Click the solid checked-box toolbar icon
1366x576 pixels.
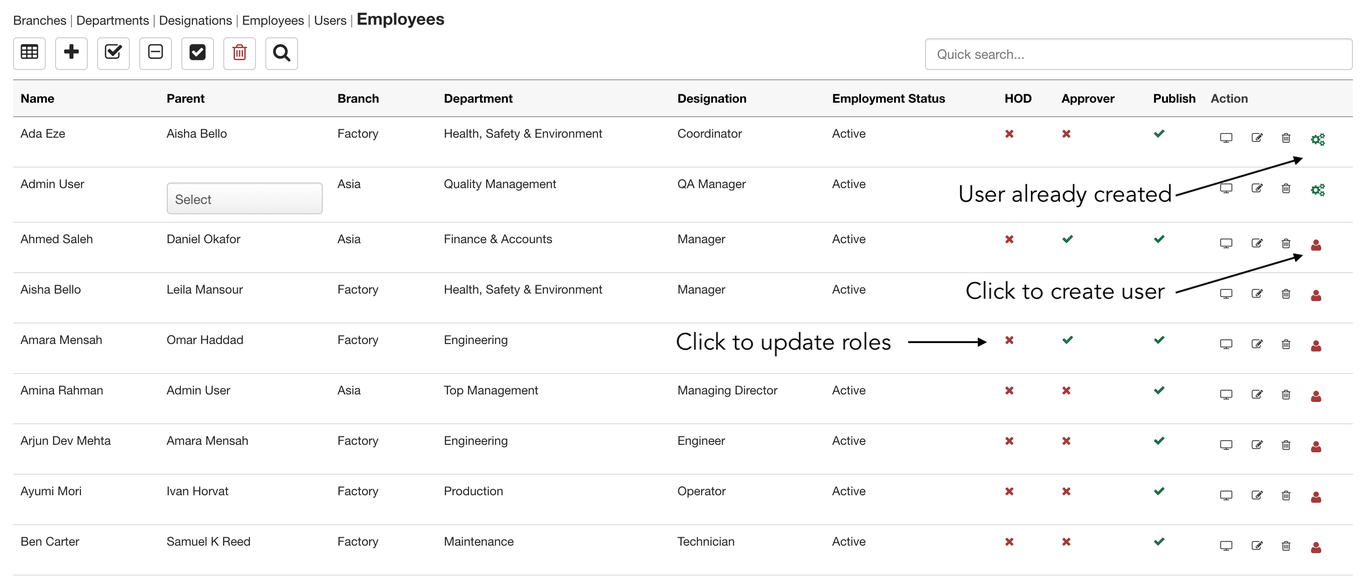point(198,53)
